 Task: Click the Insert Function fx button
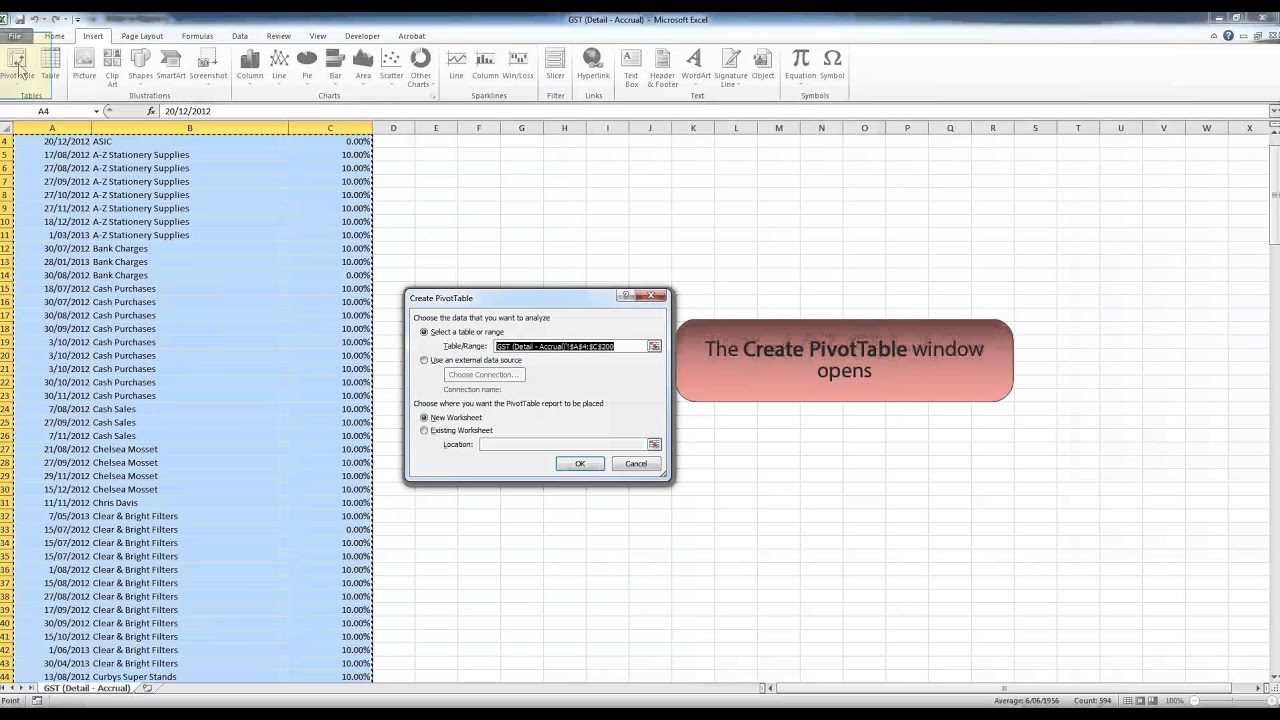tap(151, 111)
